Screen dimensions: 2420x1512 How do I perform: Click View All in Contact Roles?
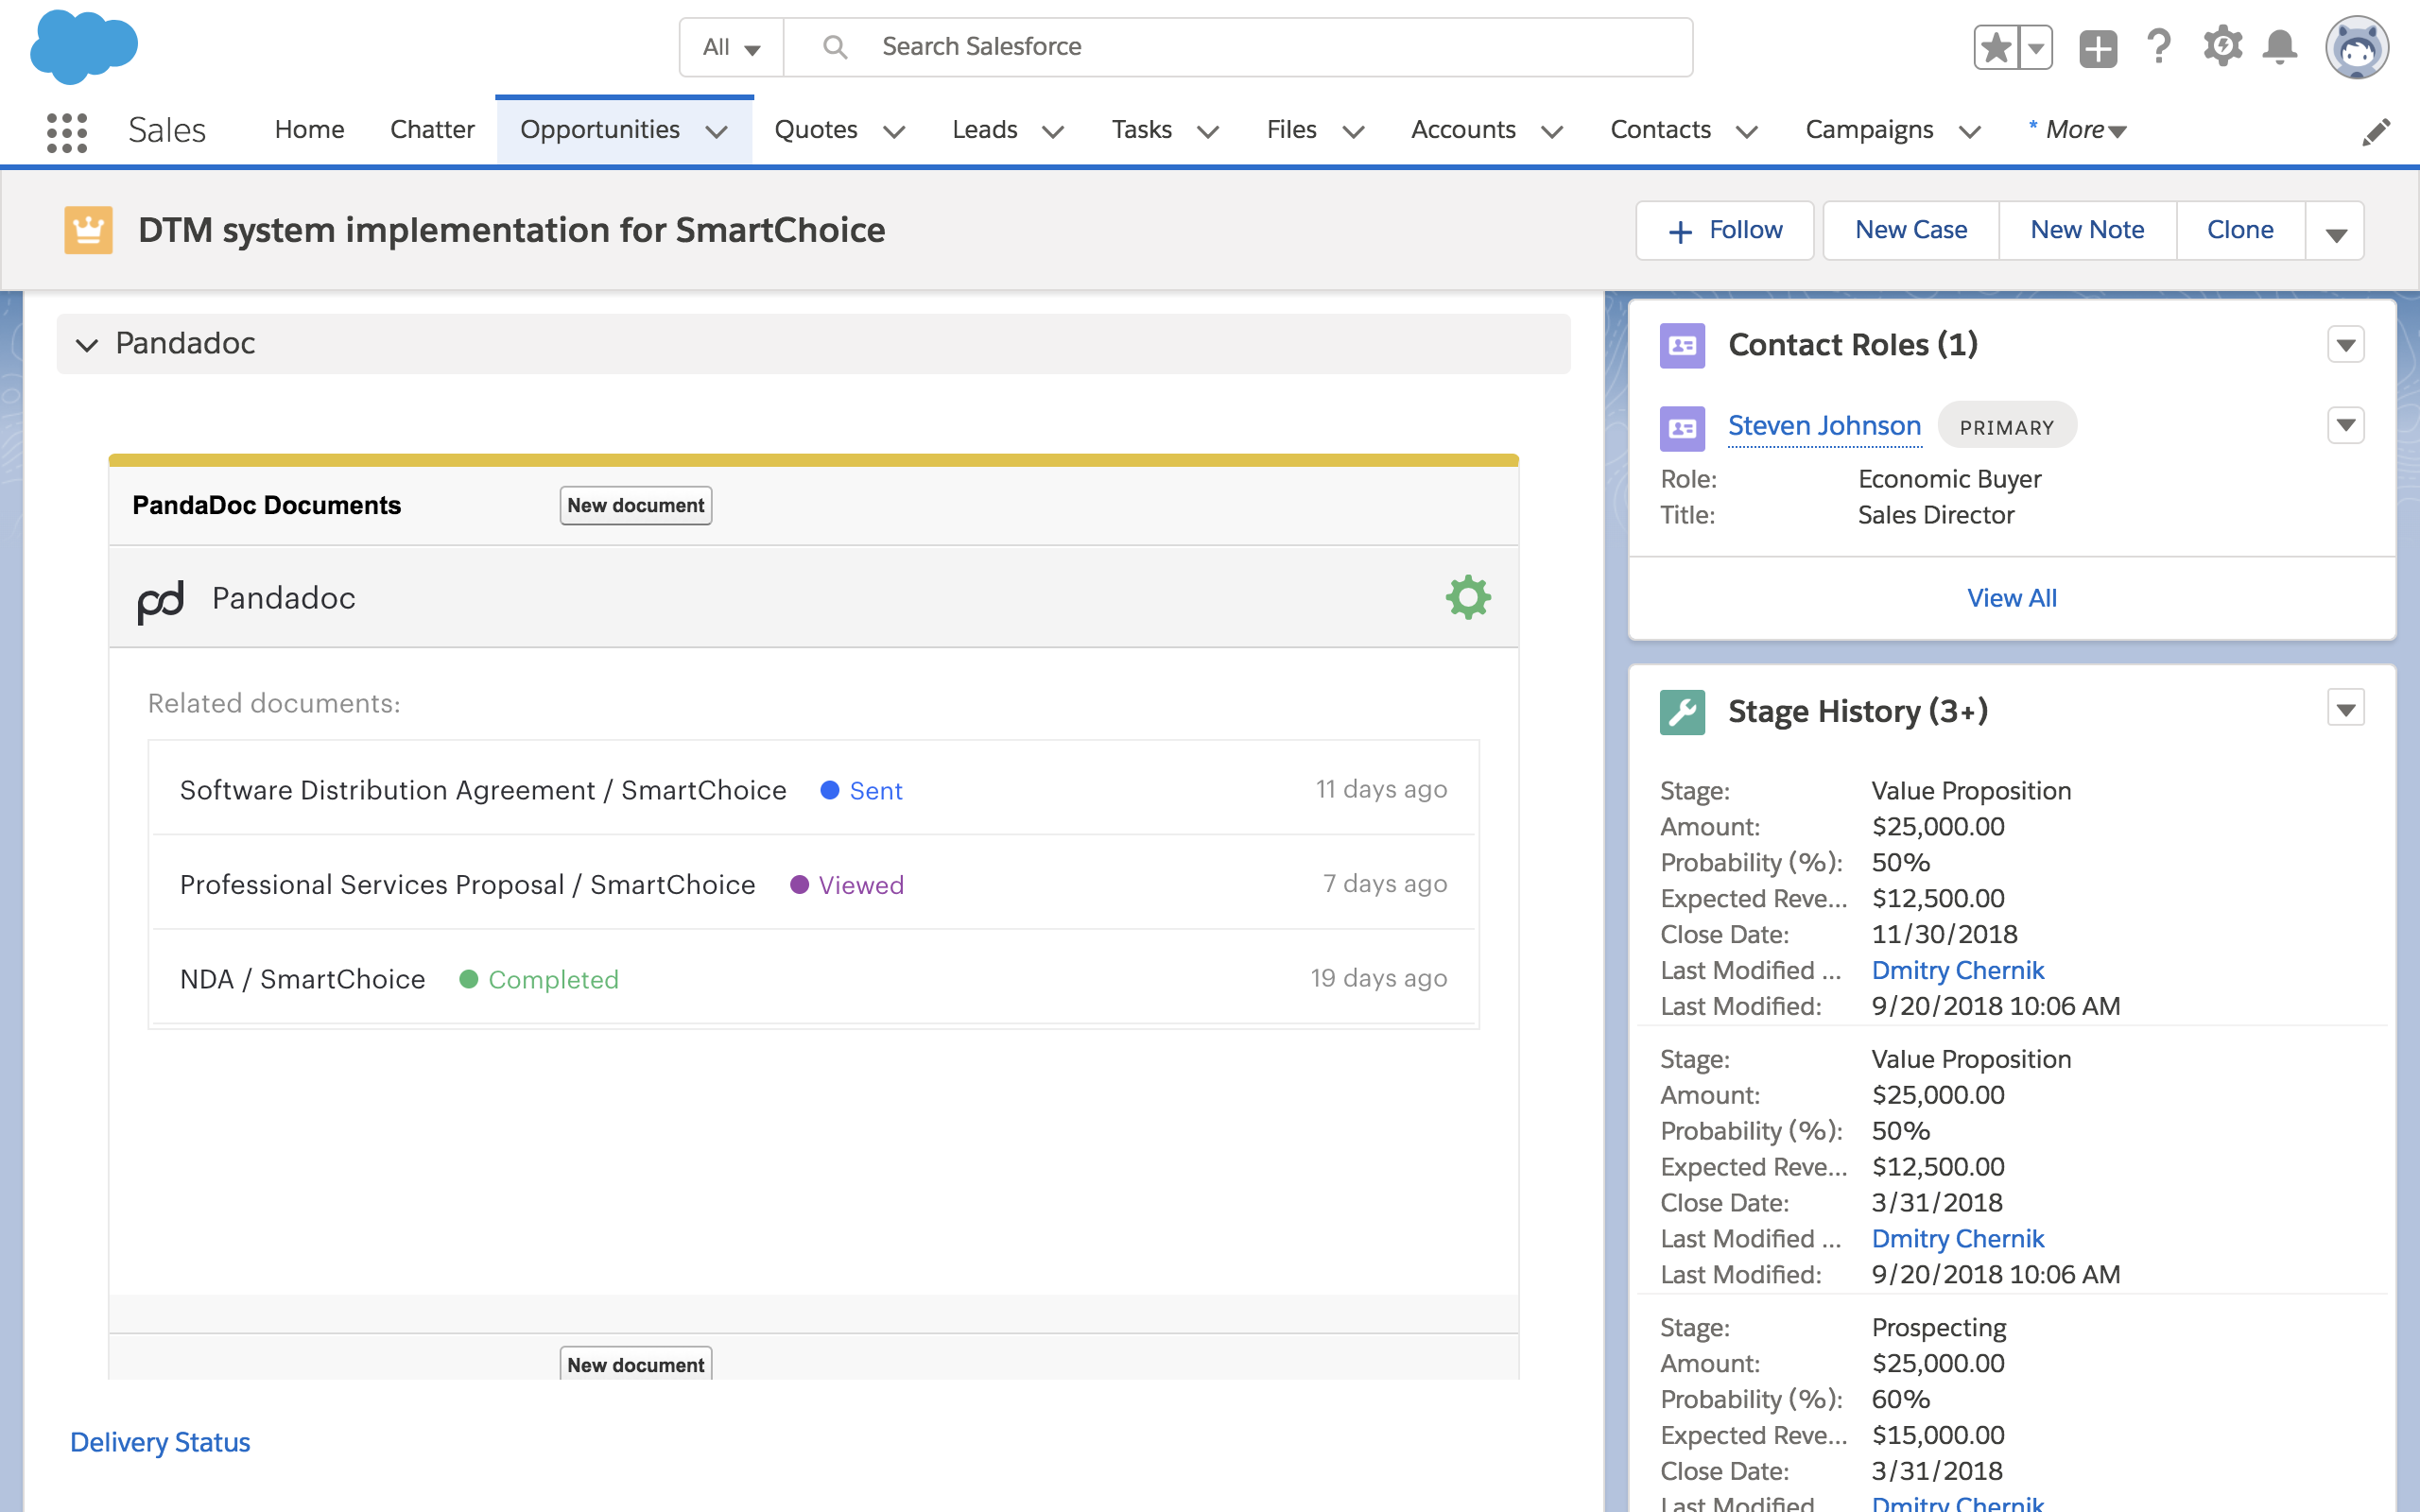[2012, 598]
